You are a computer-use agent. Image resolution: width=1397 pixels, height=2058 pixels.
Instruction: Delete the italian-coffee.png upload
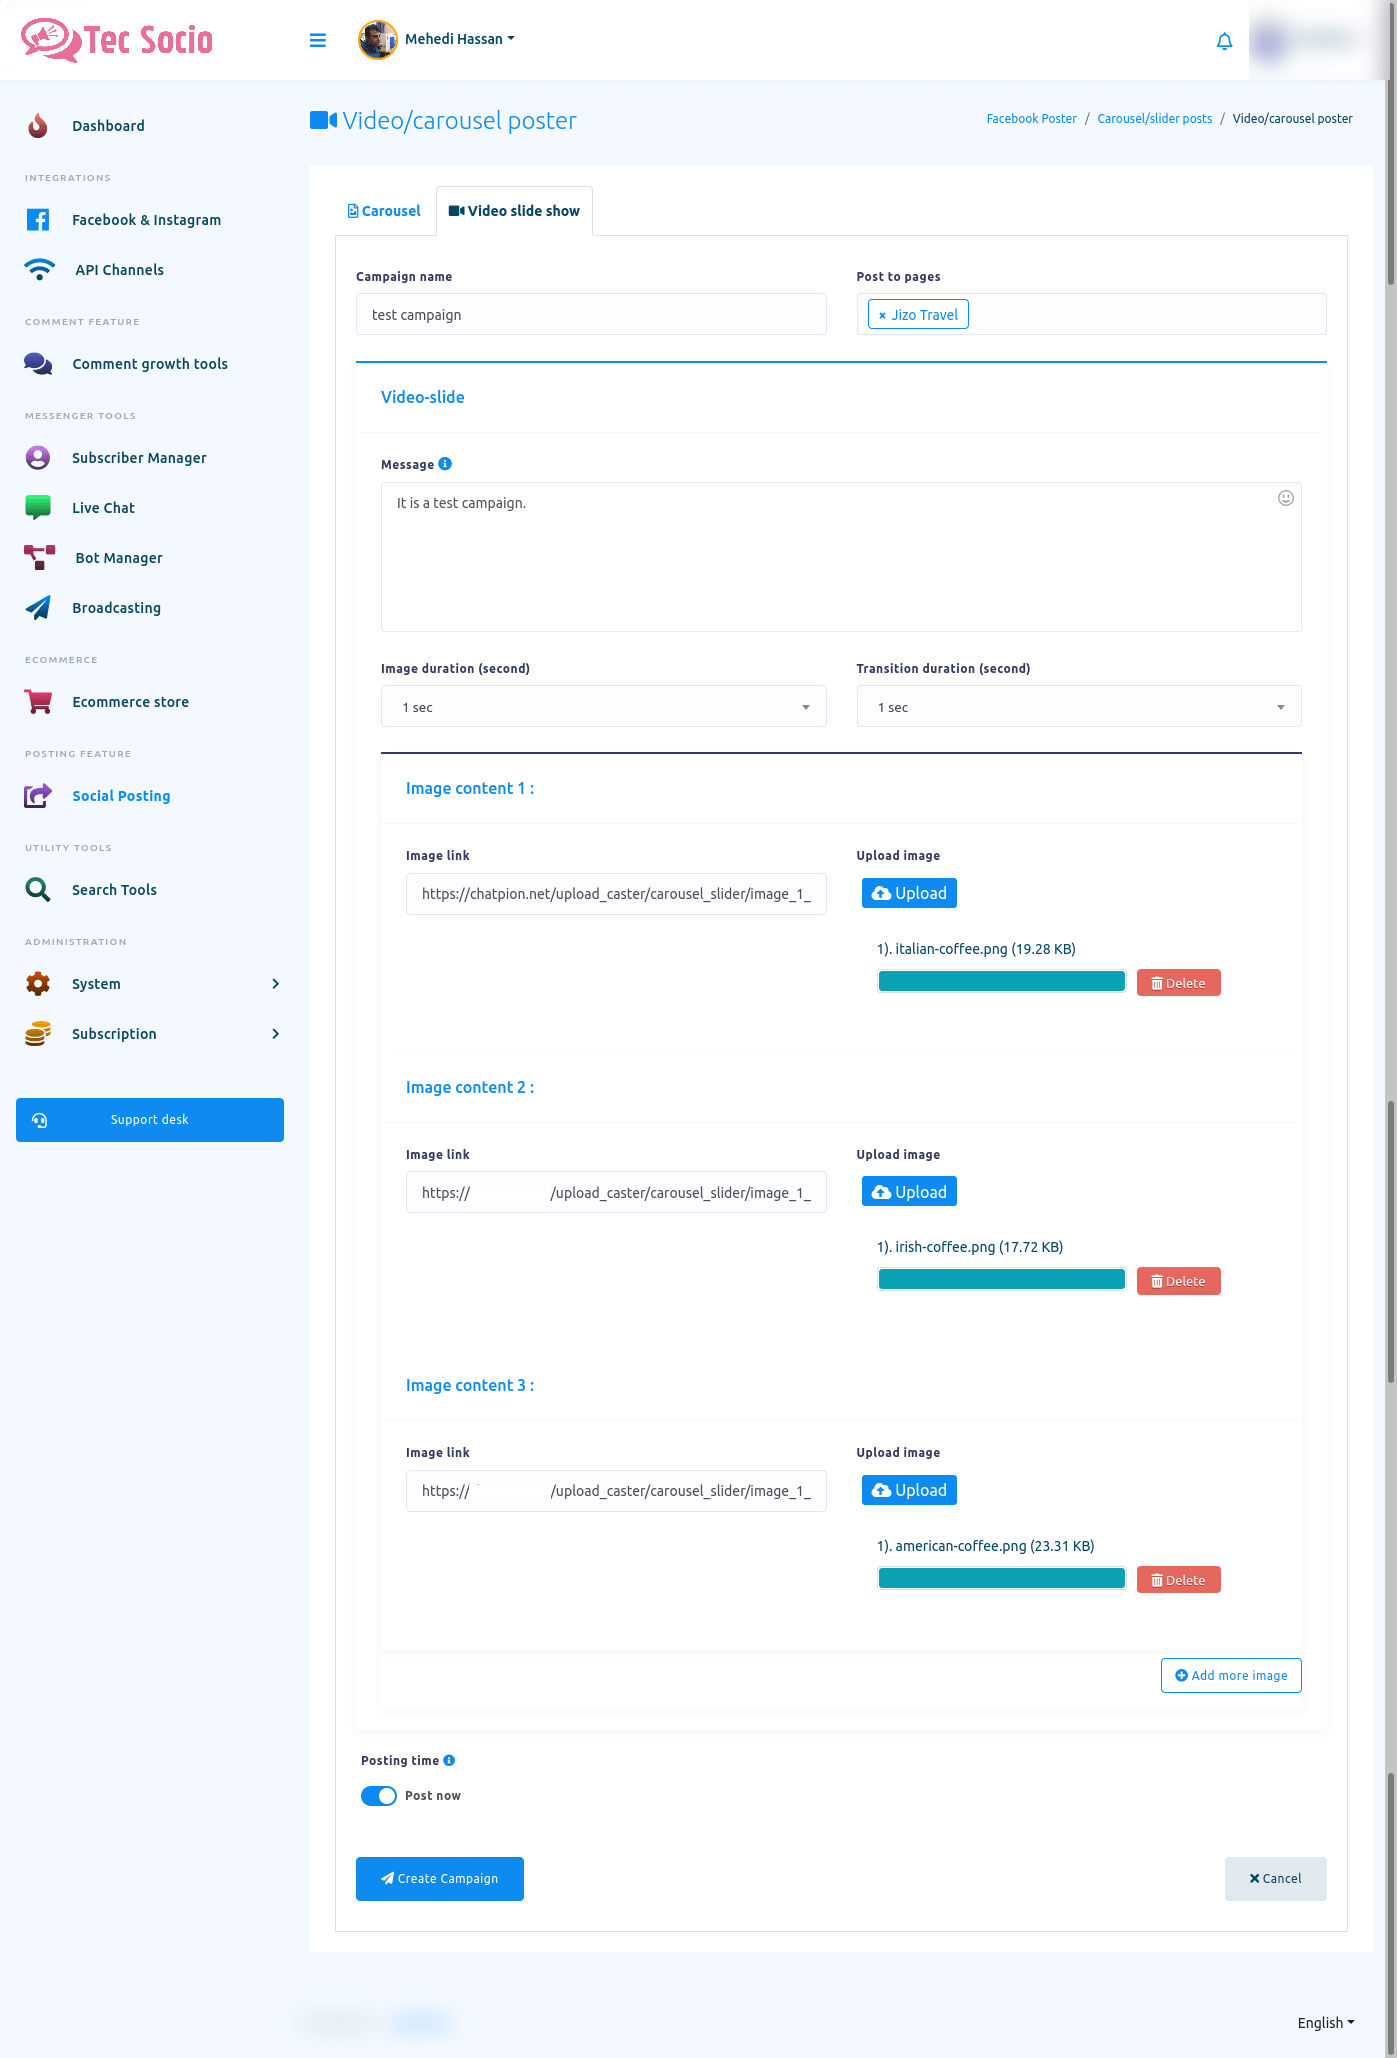tap(1178, 983)
